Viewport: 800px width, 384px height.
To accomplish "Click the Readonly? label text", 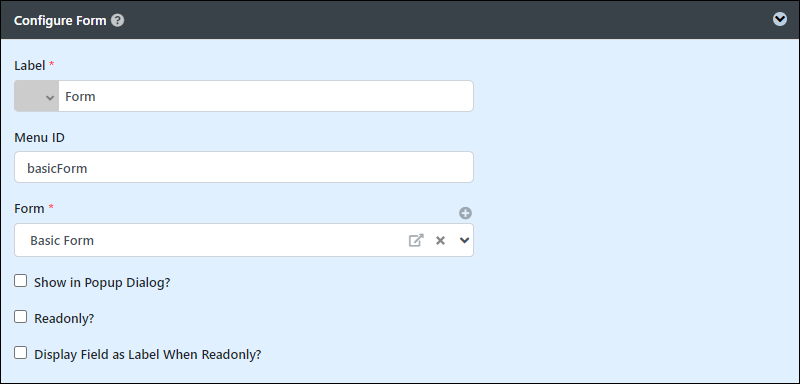I will click(x=64, y=319).
